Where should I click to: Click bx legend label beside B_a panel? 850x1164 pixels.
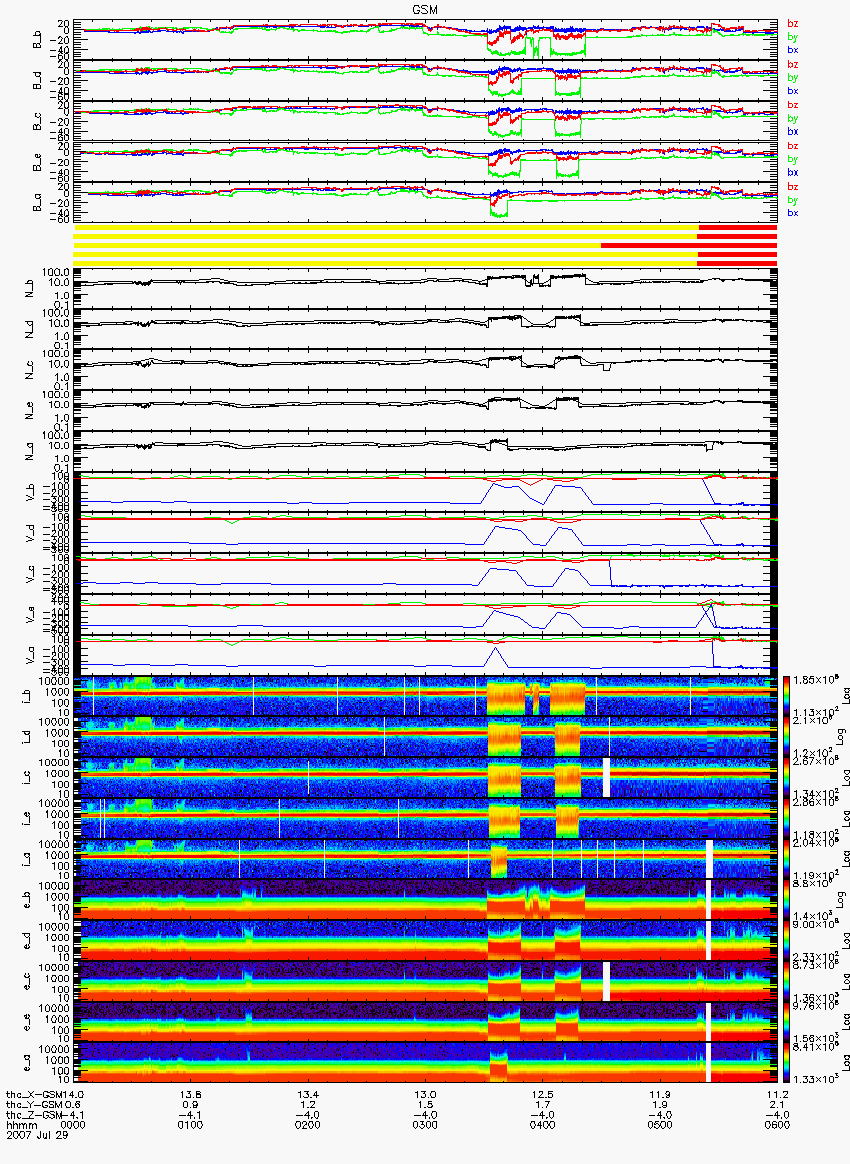click(793, 213)
